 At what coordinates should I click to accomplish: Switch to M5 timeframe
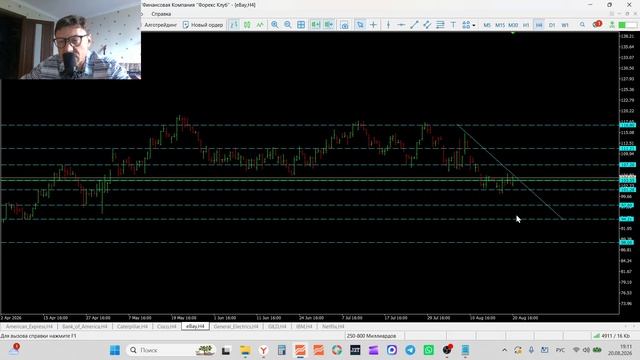(x=487, y=25)
